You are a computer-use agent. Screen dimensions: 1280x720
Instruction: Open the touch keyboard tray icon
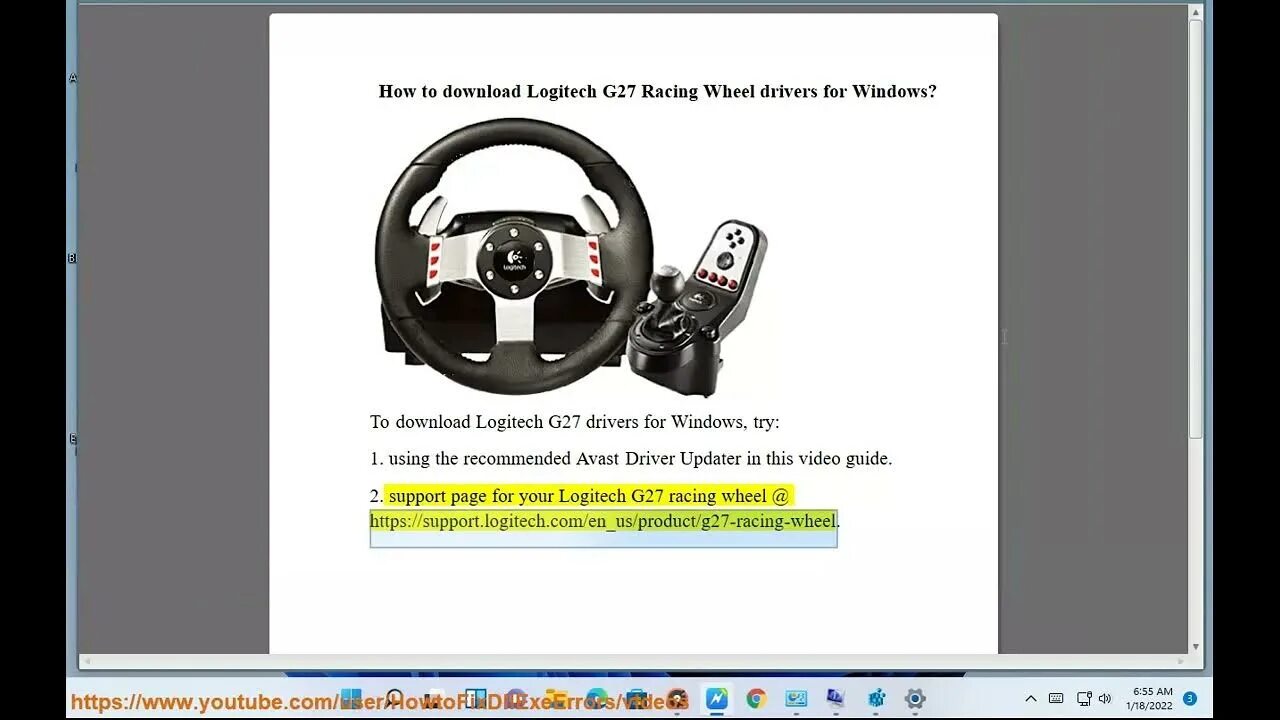pyautogui.click(x=1056, y=699)
